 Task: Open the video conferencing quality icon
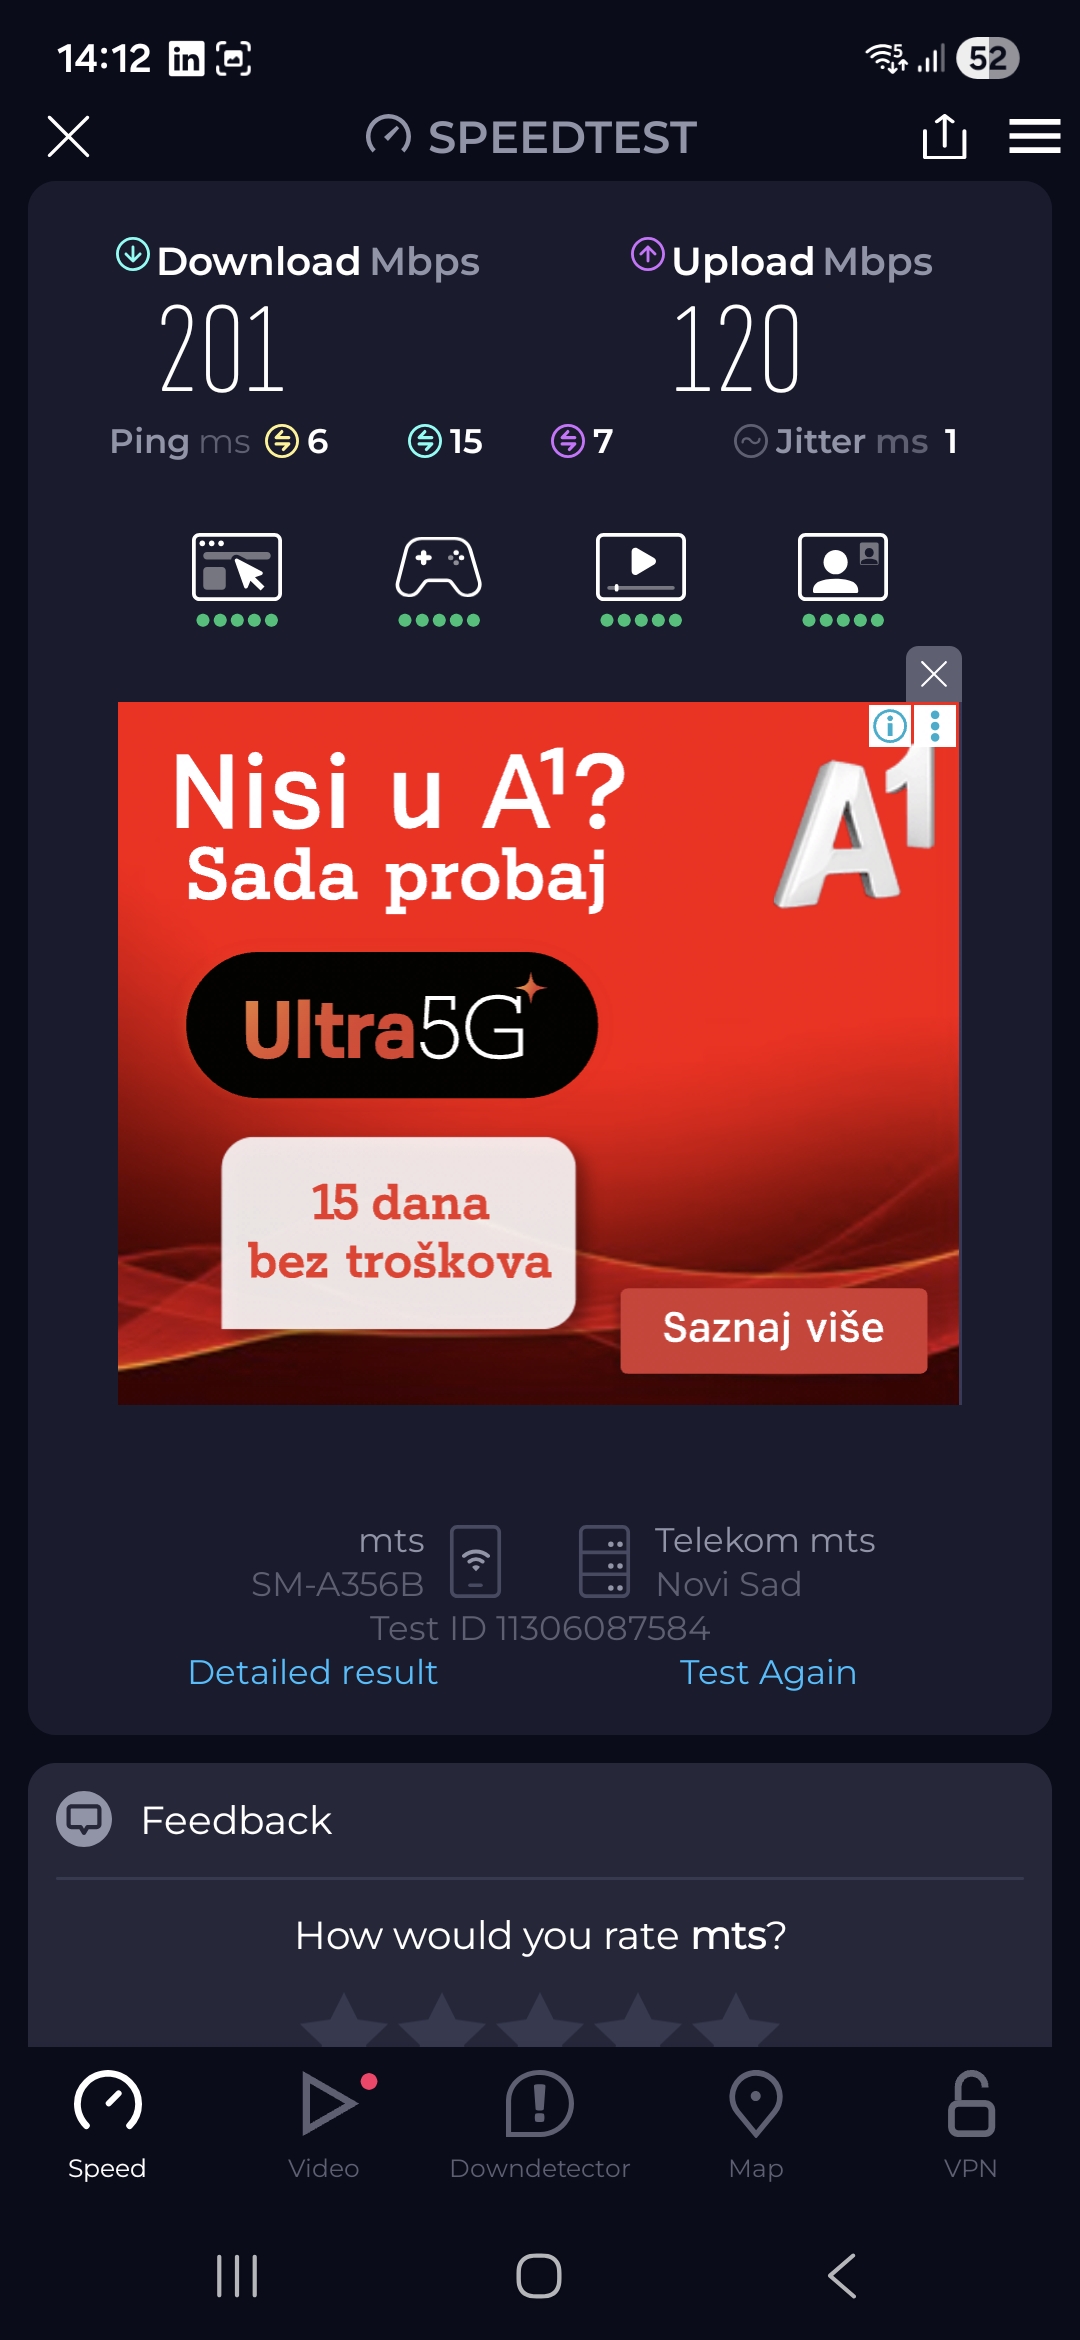(x=843, y=580)
